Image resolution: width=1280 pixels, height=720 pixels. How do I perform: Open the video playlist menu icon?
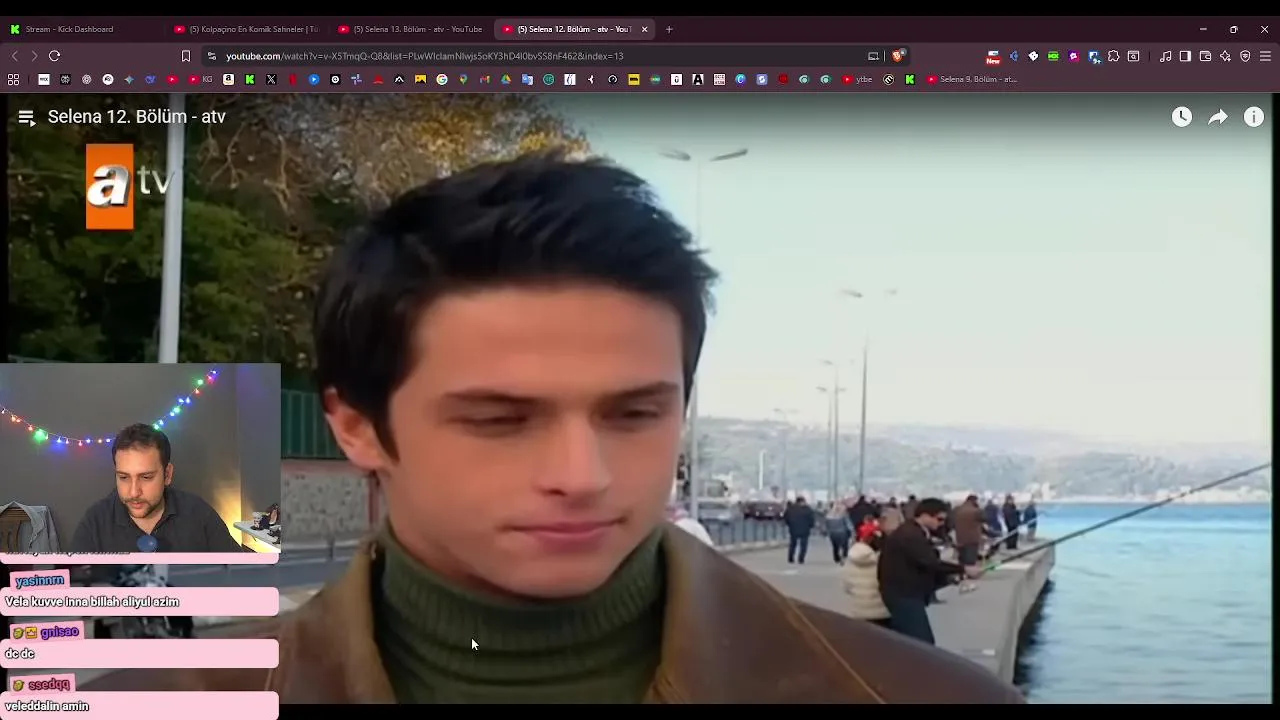(26, 117)
